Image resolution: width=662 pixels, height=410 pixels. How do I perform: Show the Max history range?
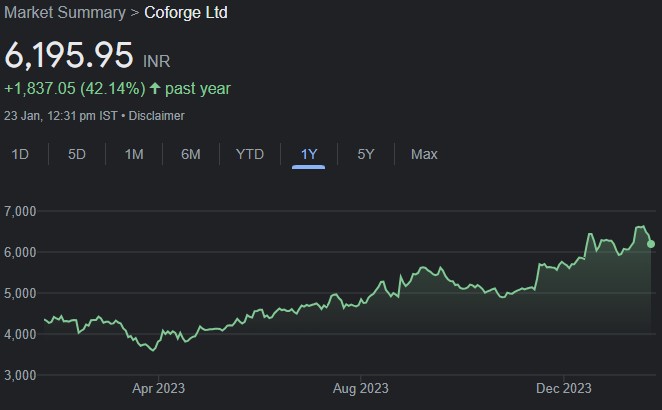tap(424, 154)
